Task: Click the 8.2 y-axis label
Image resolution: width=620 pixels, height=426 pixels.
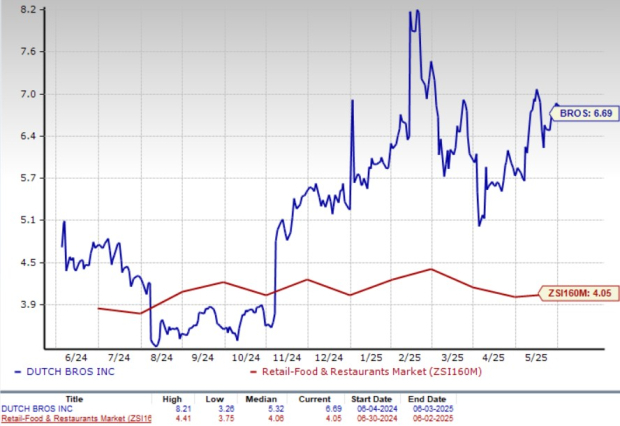Action: (28, 9)
